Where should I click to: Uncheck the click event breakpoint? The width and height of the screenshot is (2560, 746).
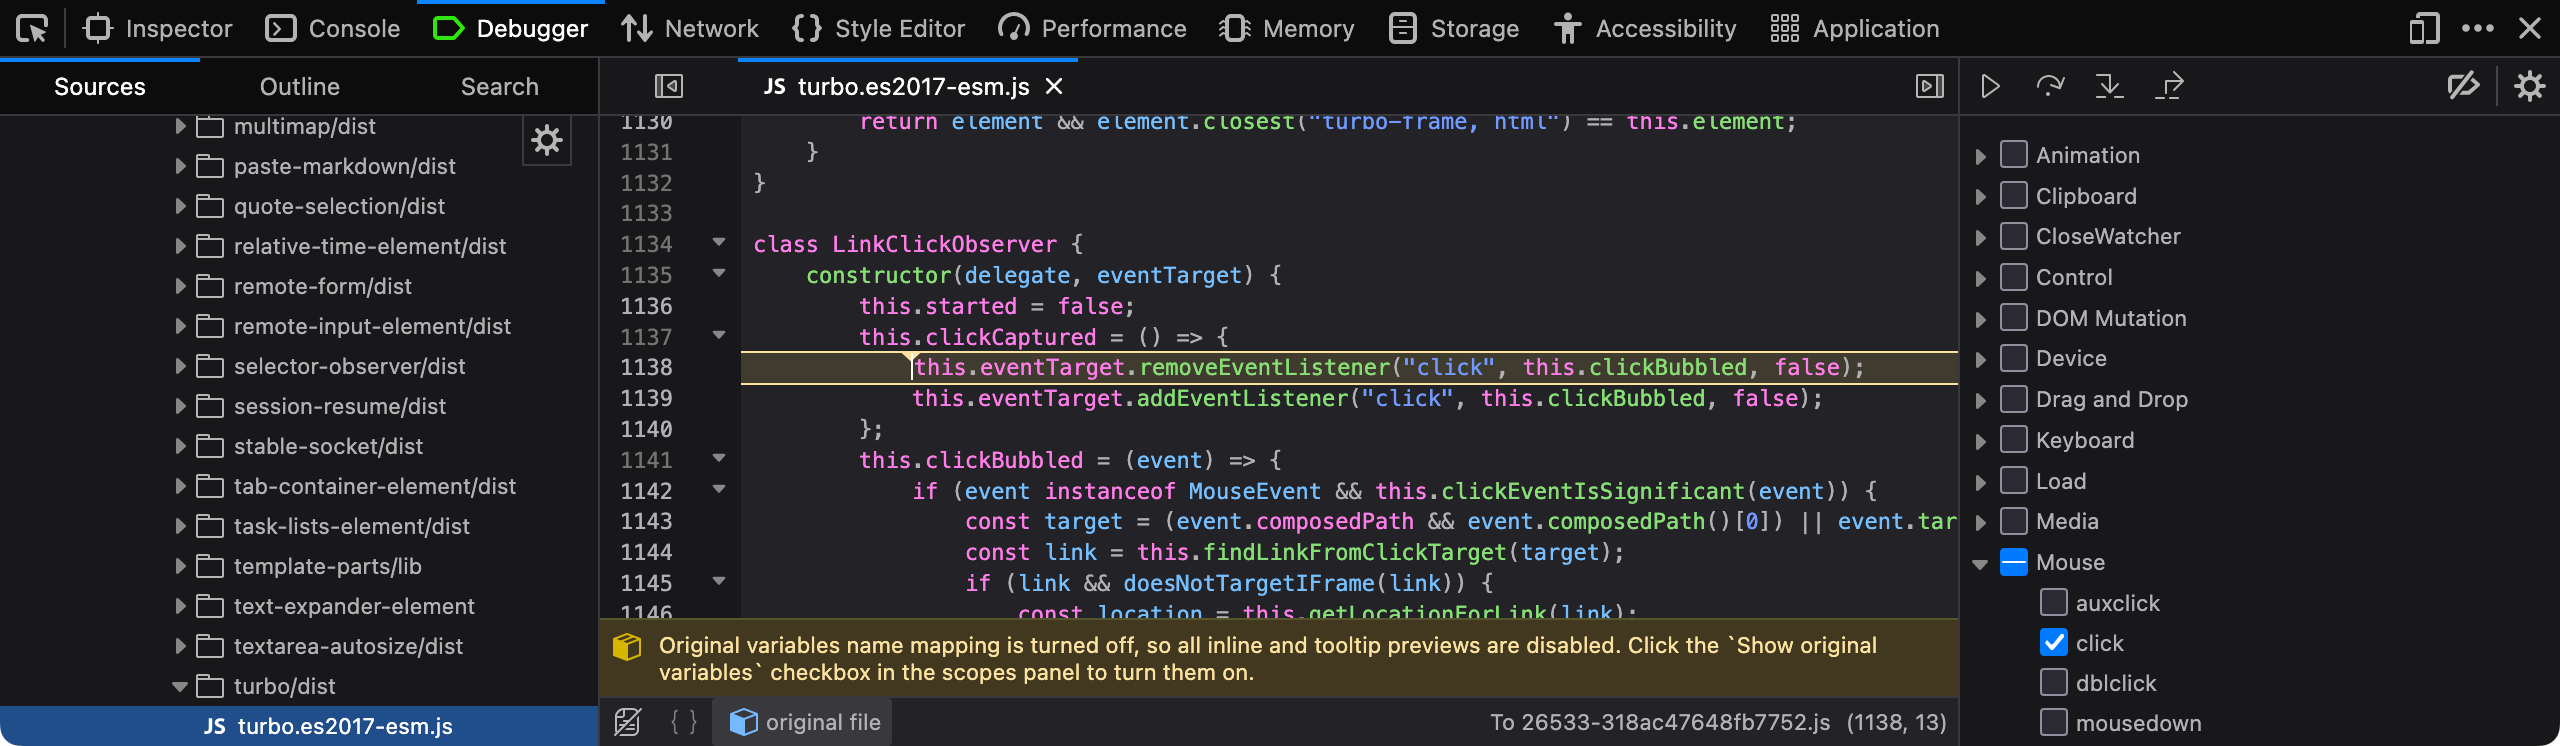(2053, 643)
